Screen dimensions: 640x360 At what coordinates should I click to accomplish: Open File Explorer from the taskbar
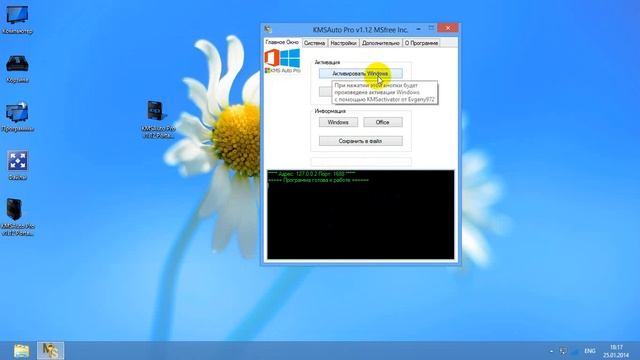pyautogui.click(x=21, y=351)
